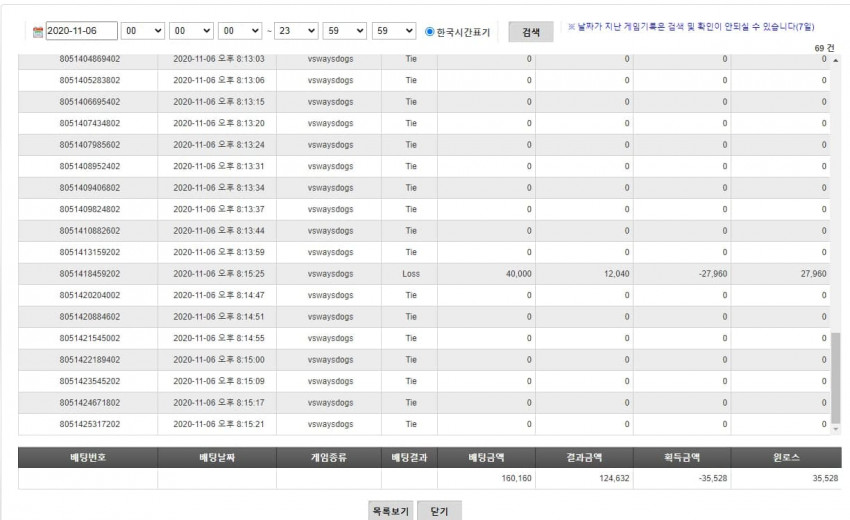
Task: Select bet number 8051404869402
Action: point(89,59)
